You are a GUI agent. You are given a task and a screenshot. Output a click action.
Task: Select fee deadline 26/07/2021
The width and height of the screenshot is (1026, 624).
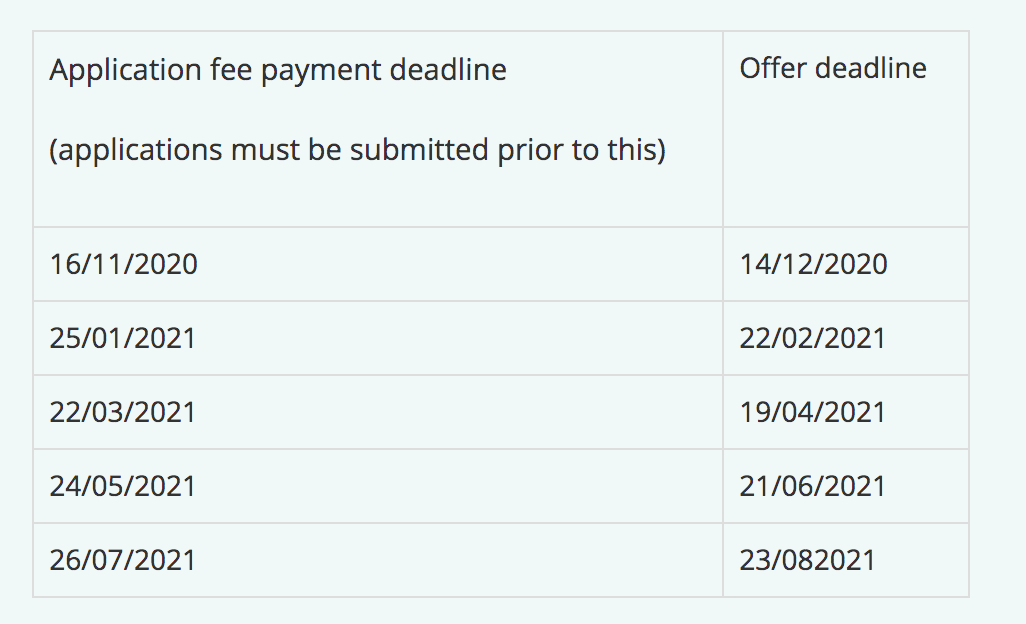click(x=122, y=560)
